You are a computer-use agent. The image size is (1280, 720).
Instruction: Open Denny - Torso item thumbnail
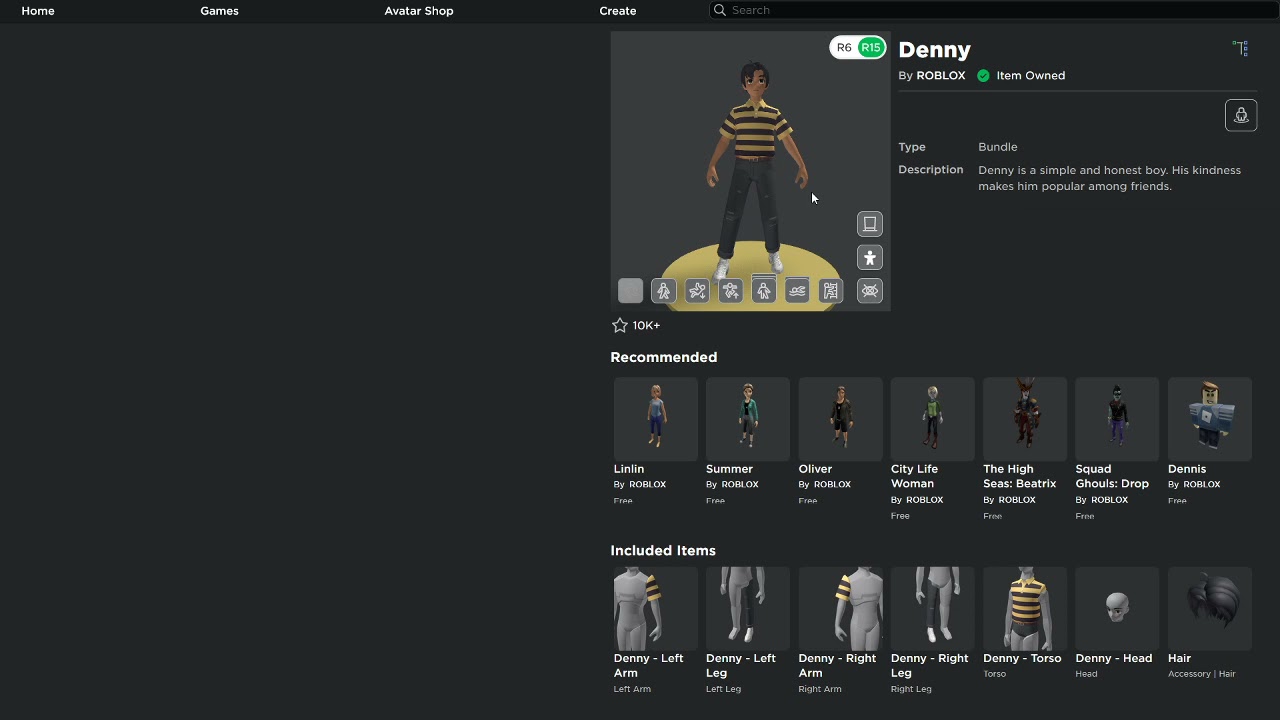pyautogui.click(x=1025, y=609)
